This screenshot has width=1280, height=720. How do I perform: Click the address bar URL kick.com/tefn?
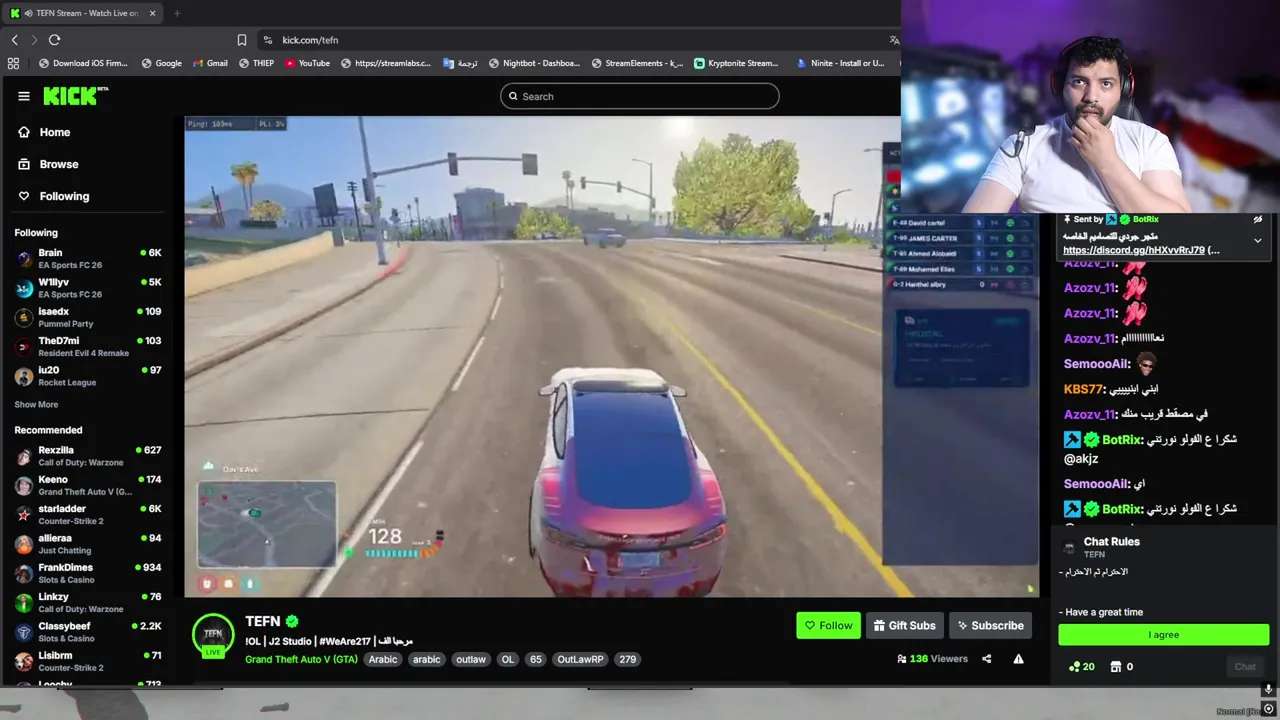tap(310, 40)
